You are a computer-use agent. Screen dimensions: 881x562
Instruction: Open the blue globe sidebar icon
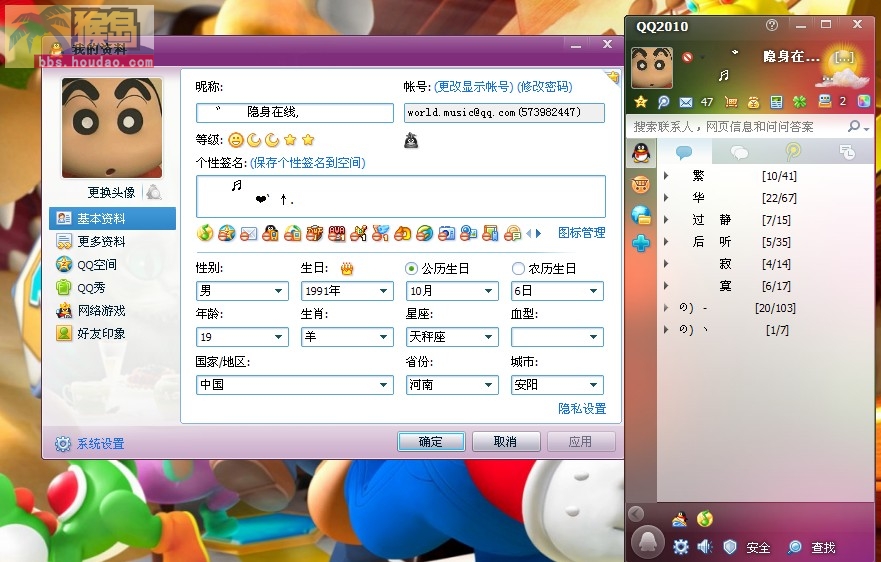[x=641, y=215]
